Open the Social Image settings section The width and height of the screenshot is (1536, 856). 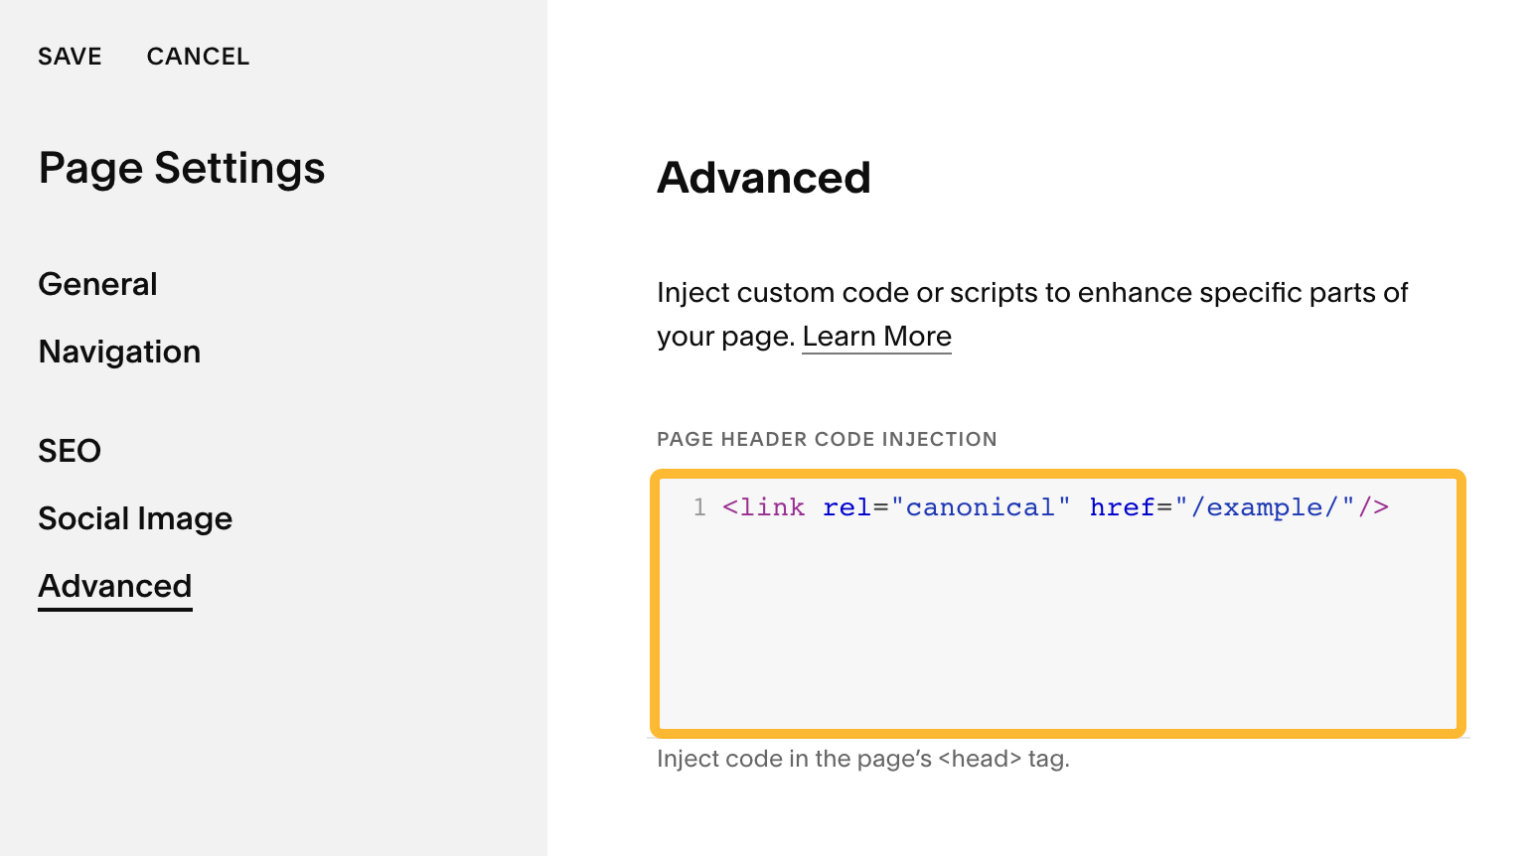pyautogui.click(x=135, y=518)
